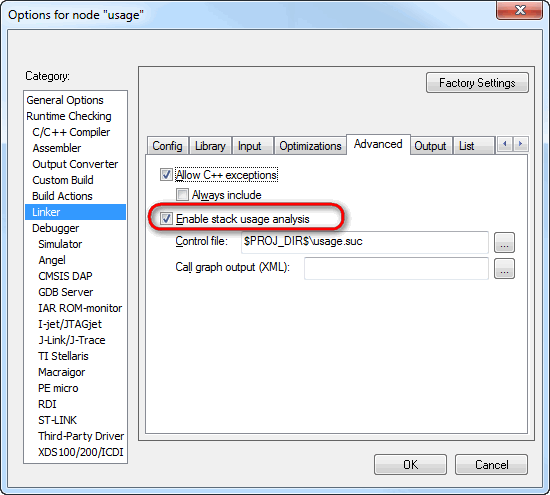Toggle Allow C++ exceptions checkbox
Viewport: 550px width, 495px height.
pyautogui.click(x=166, y=175)
